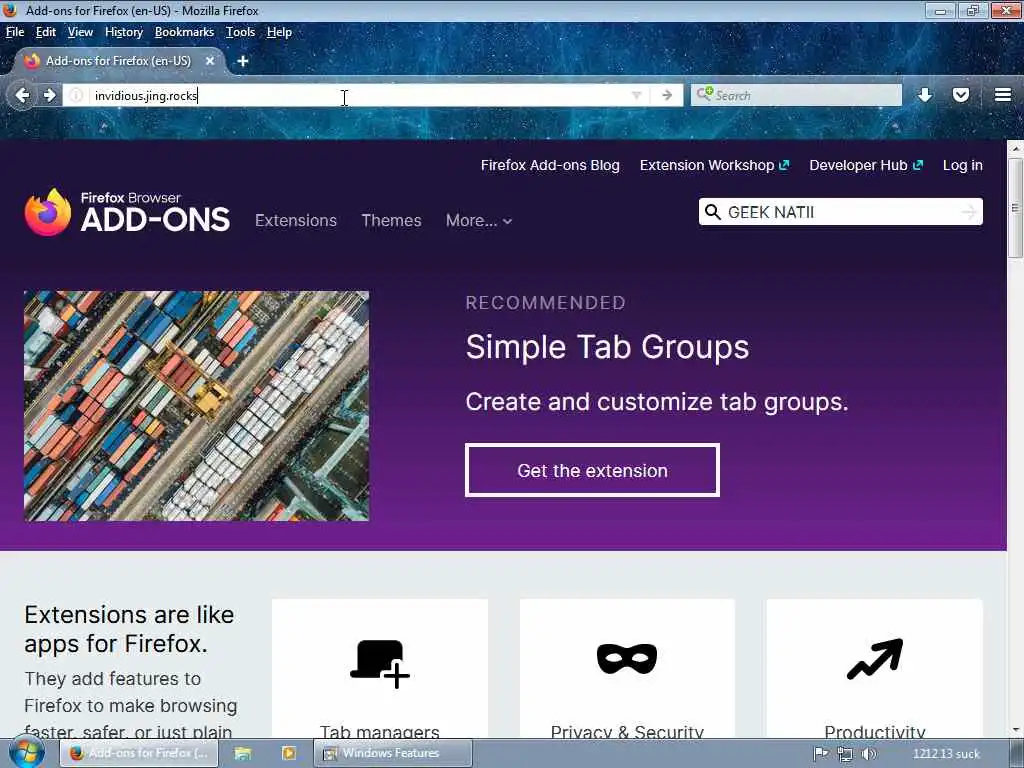Screen dimensions: 1024x768
Task: Click the Firefox taskbar button
Action: coord(138,753)
